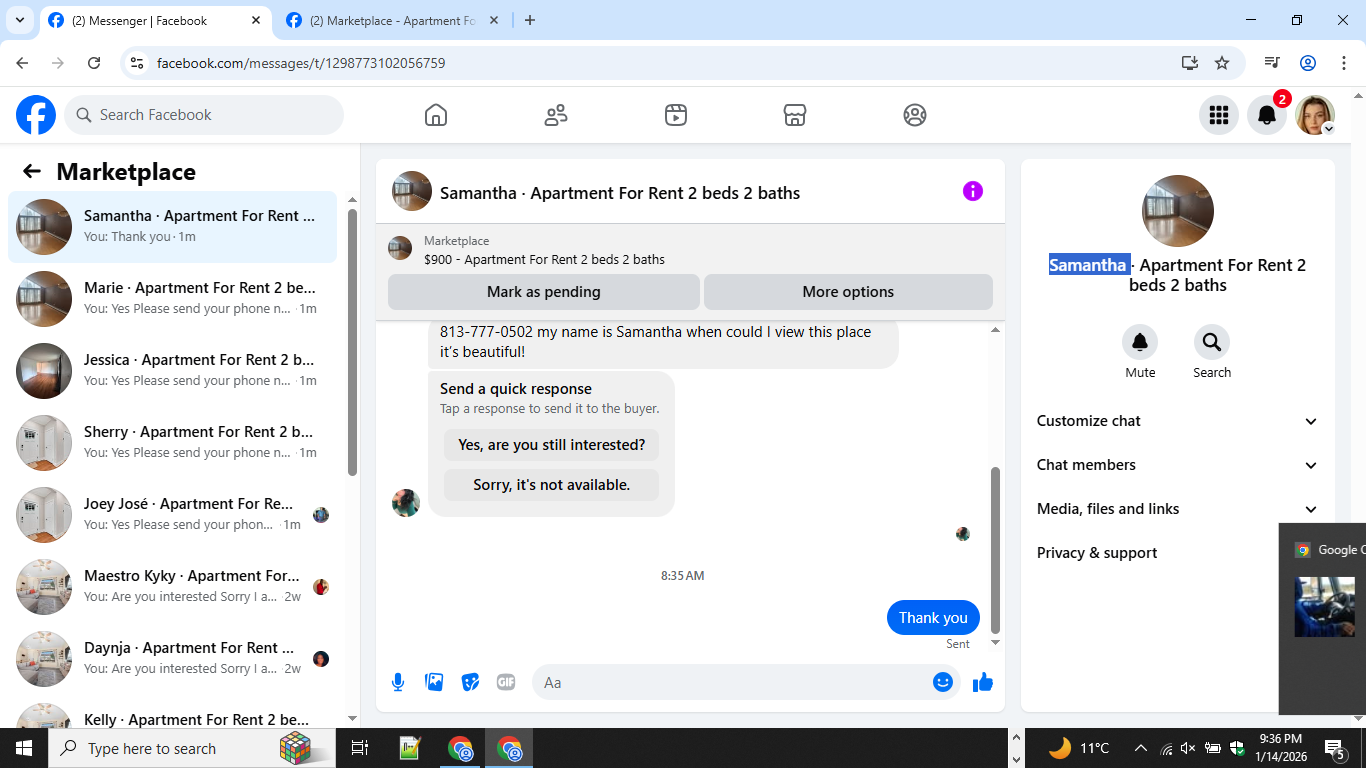Switch to Marketplace - Apartment tab

[x=393, y=20]
